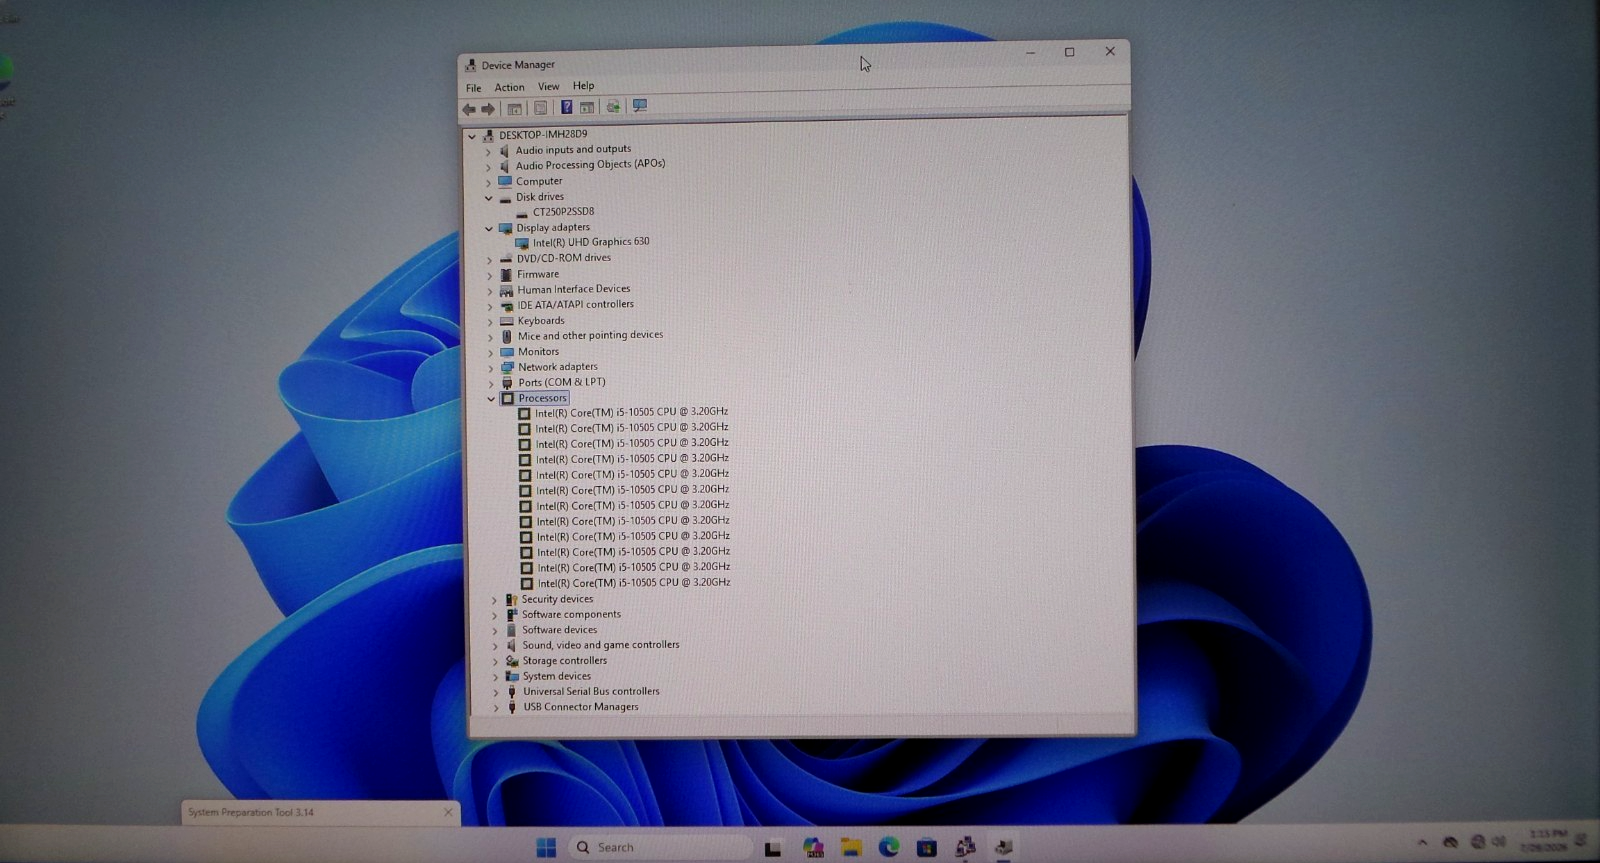Toggle the Show/Hide Console Tree toolbar icon
The height and width of the screenshot is (863, 1600).
[514, 108]
